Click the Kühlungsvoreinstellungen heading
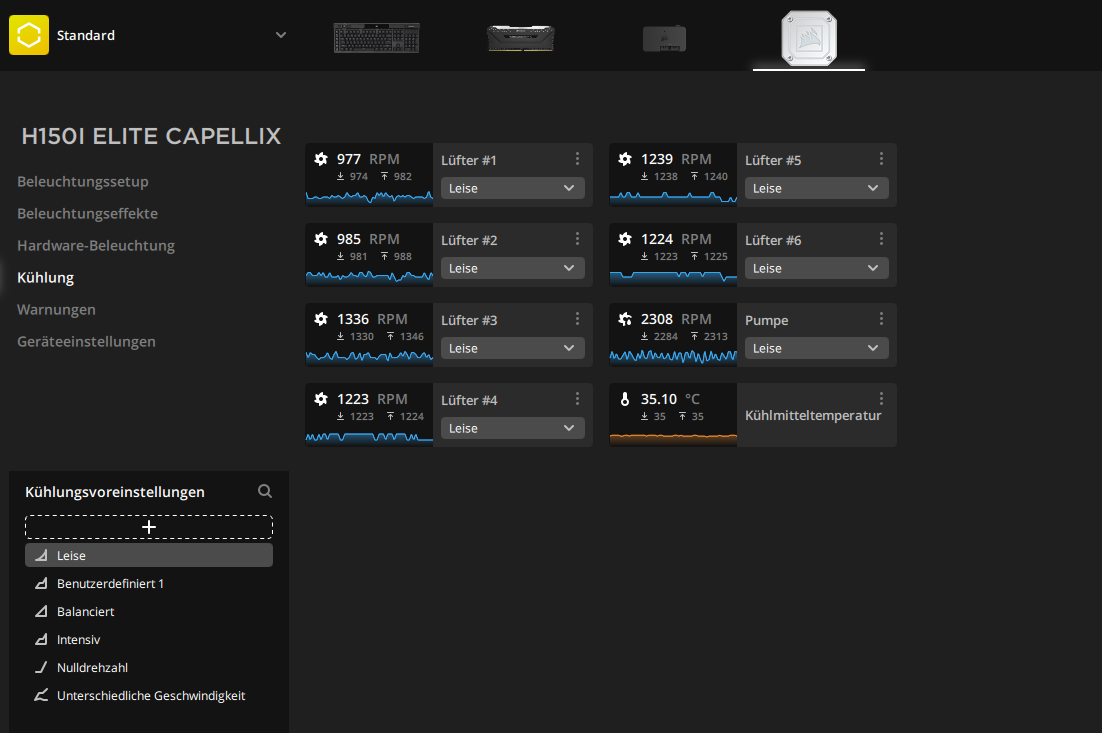Image resolution: width=1102 pixels, height=733 pixels. point(115,492)
